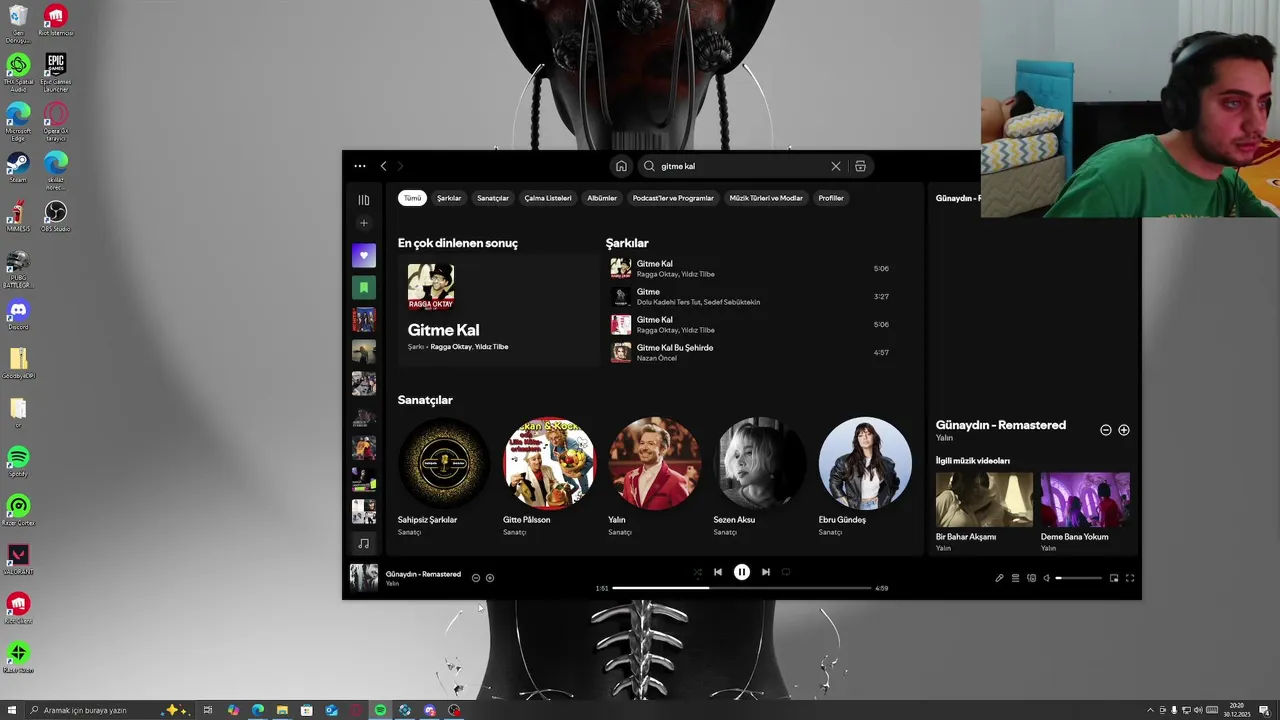The image size is (1280, 720).
Task: Open the Bir Bahar Akşamı music video
Action: [984, 510]
